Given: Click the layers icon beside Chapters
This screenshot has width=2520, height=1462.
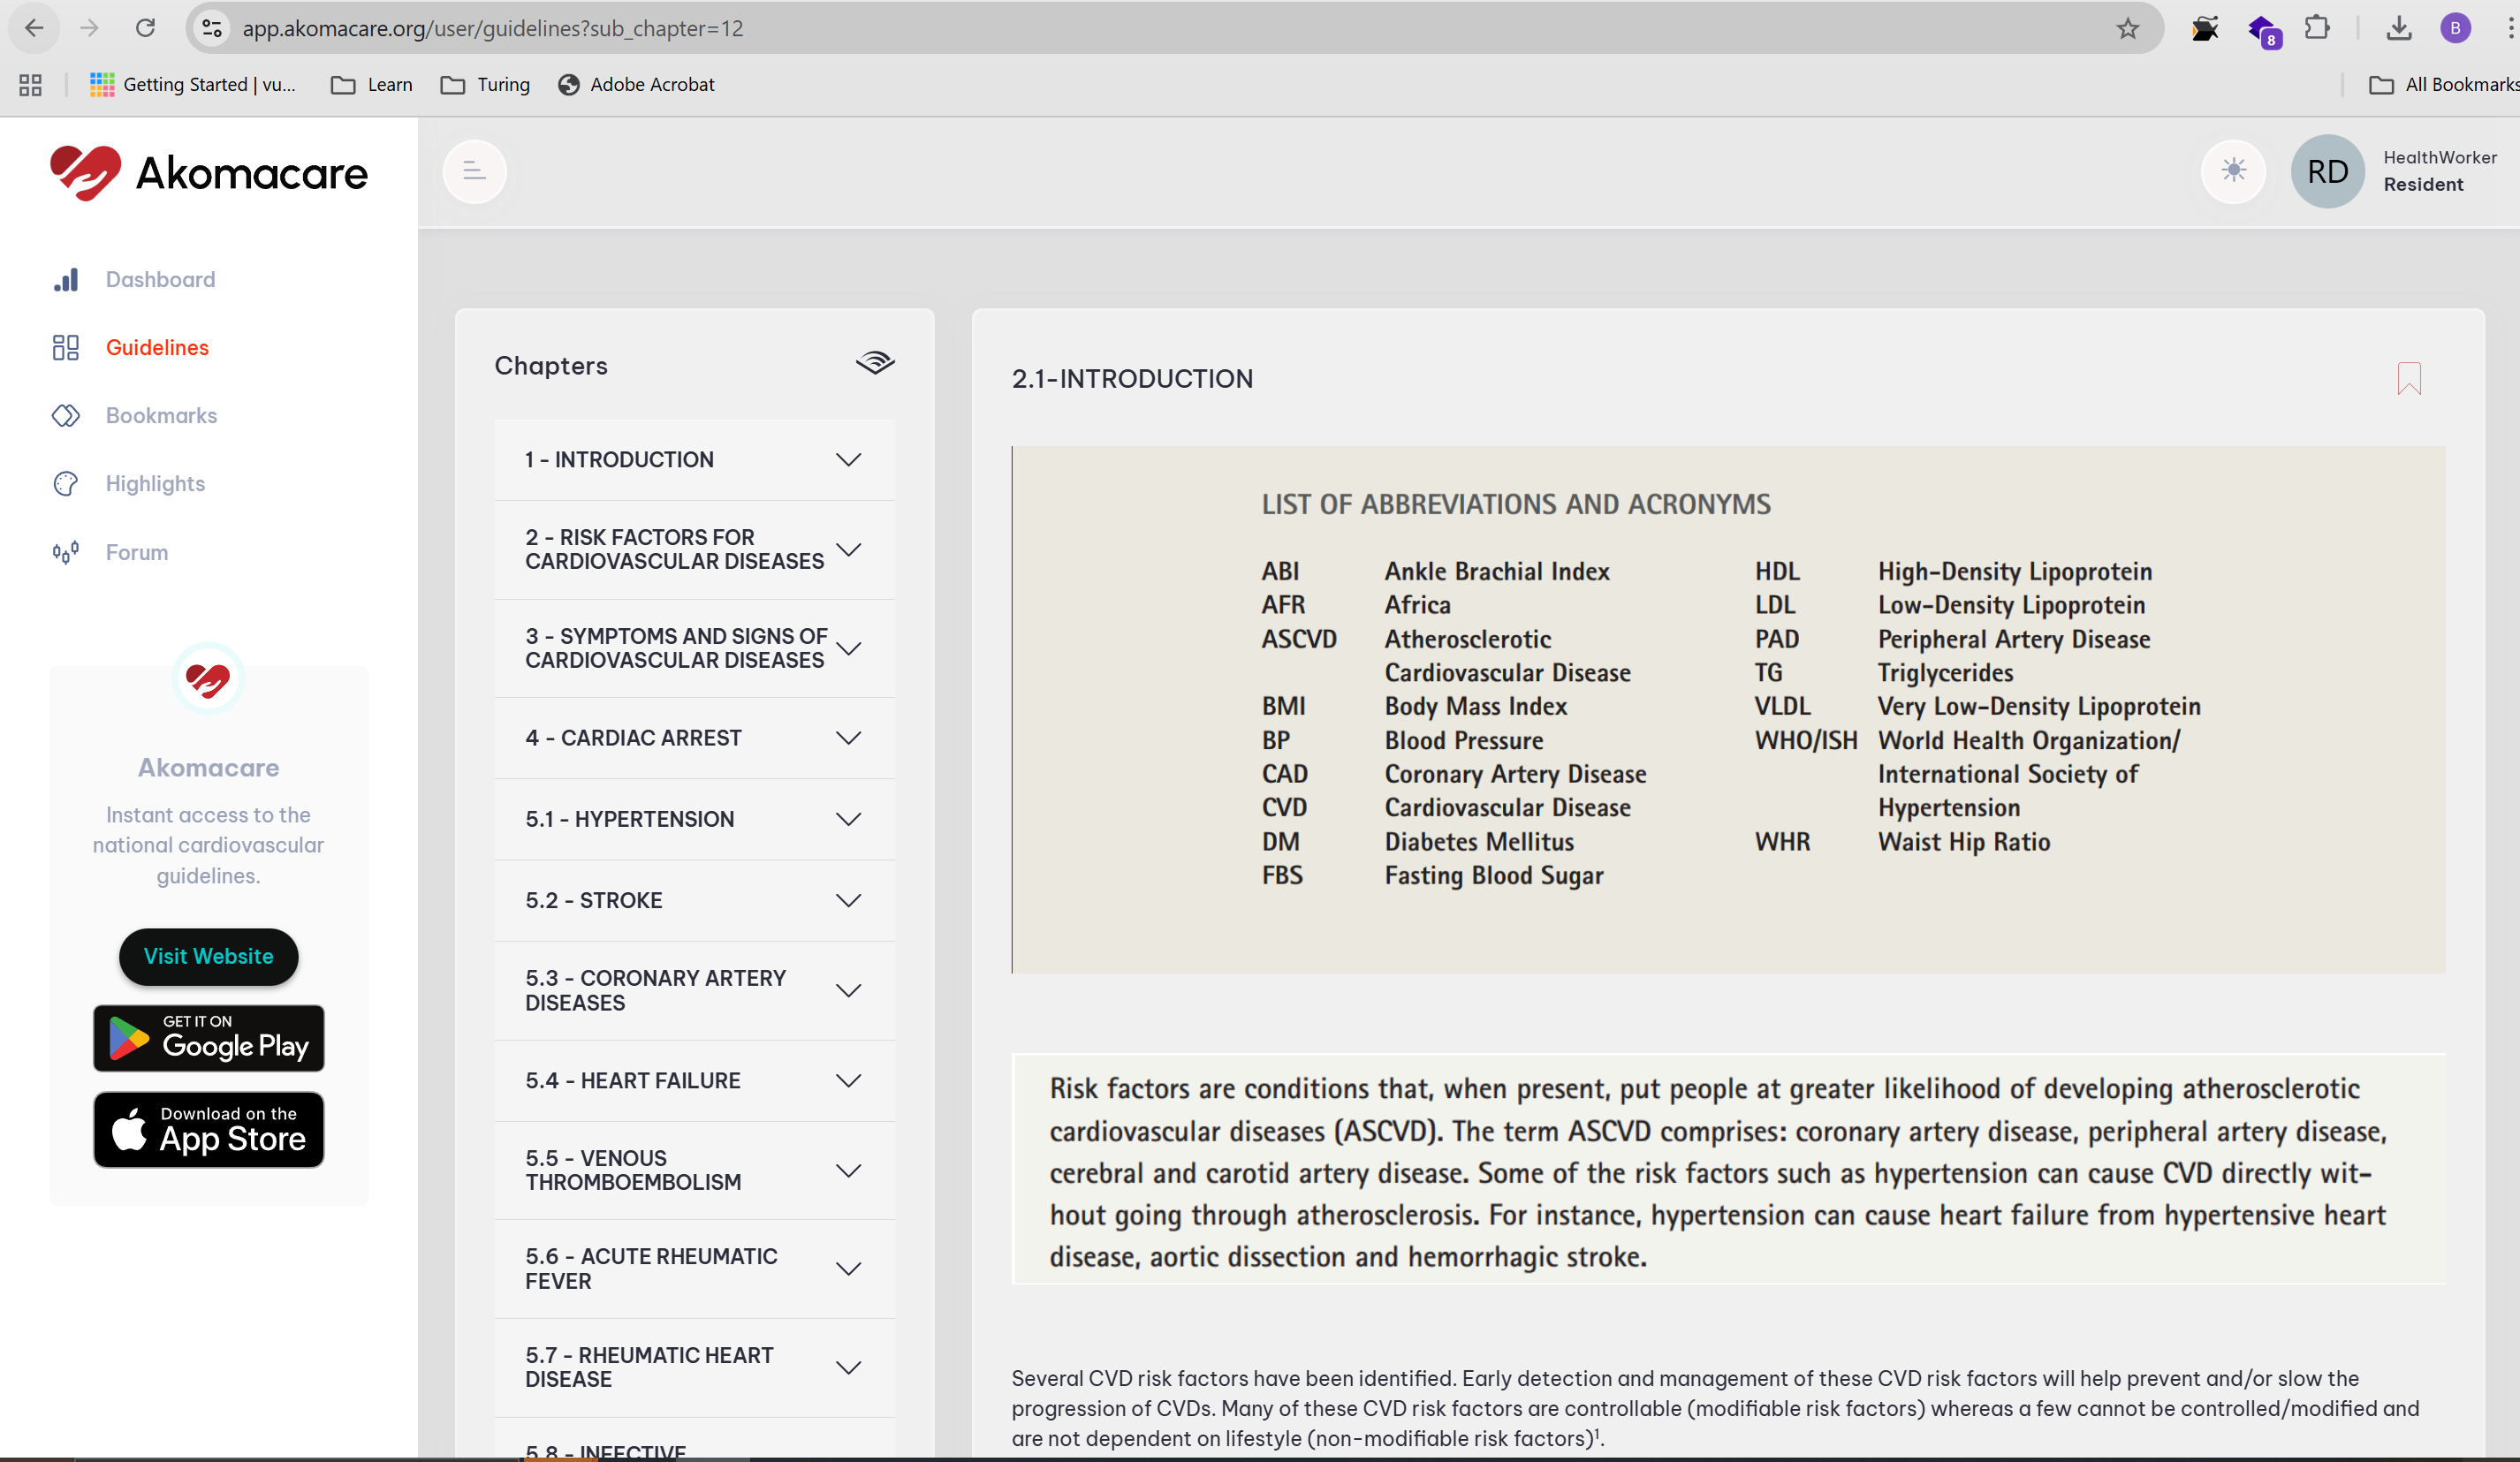Looking at the screenshot, I should coord(874,364).
